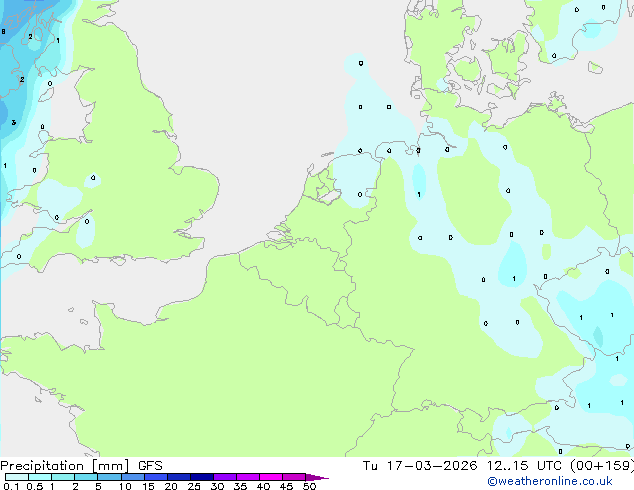Click legend scale label "35"
This screenshot has width=634, height=490.
click(240, 486)
